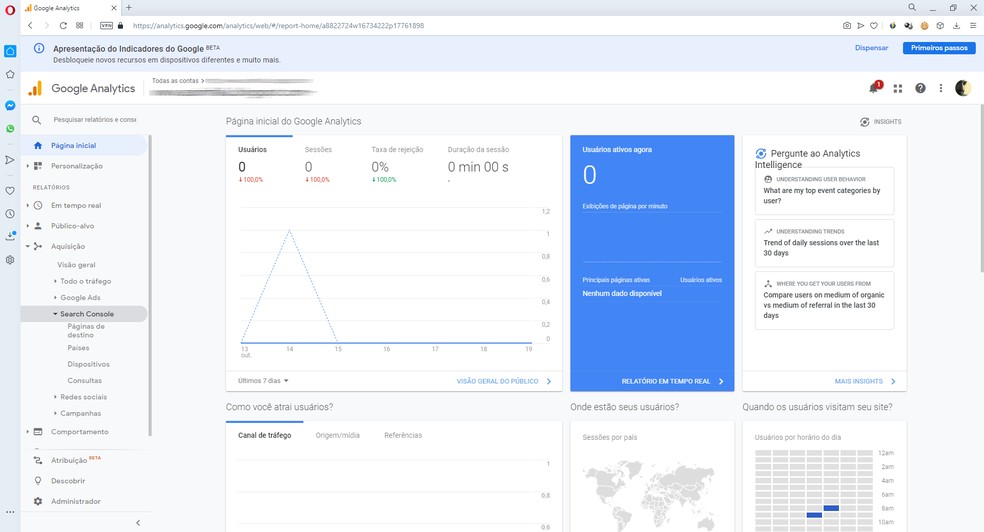Click the MAIS INSIGHTS link
984x532 pixels.
(x=865, y=381)
